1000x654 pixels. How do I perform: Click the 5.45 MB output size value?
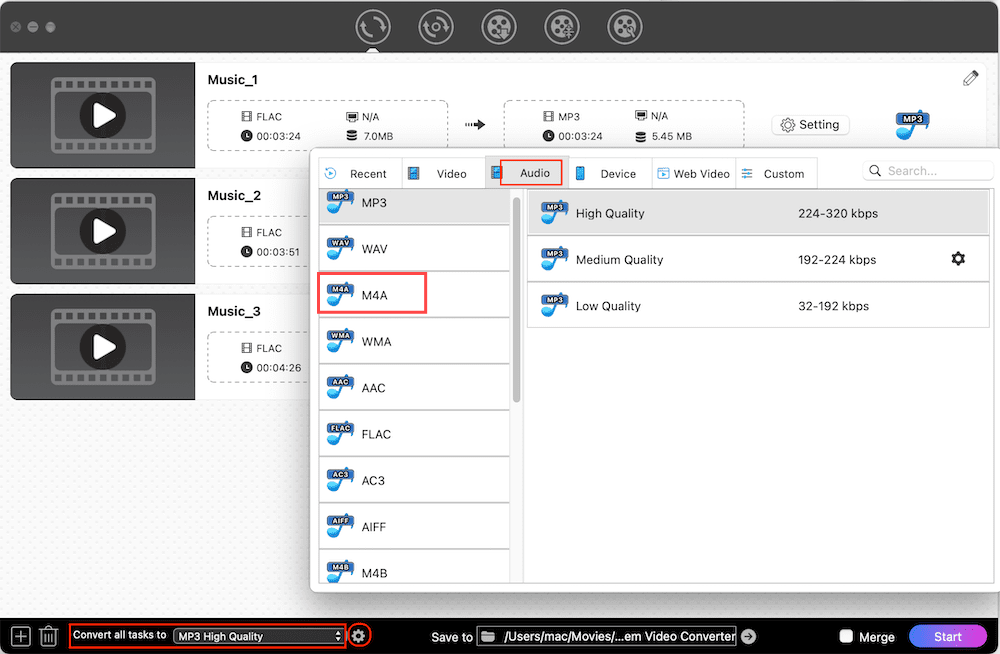672,136
